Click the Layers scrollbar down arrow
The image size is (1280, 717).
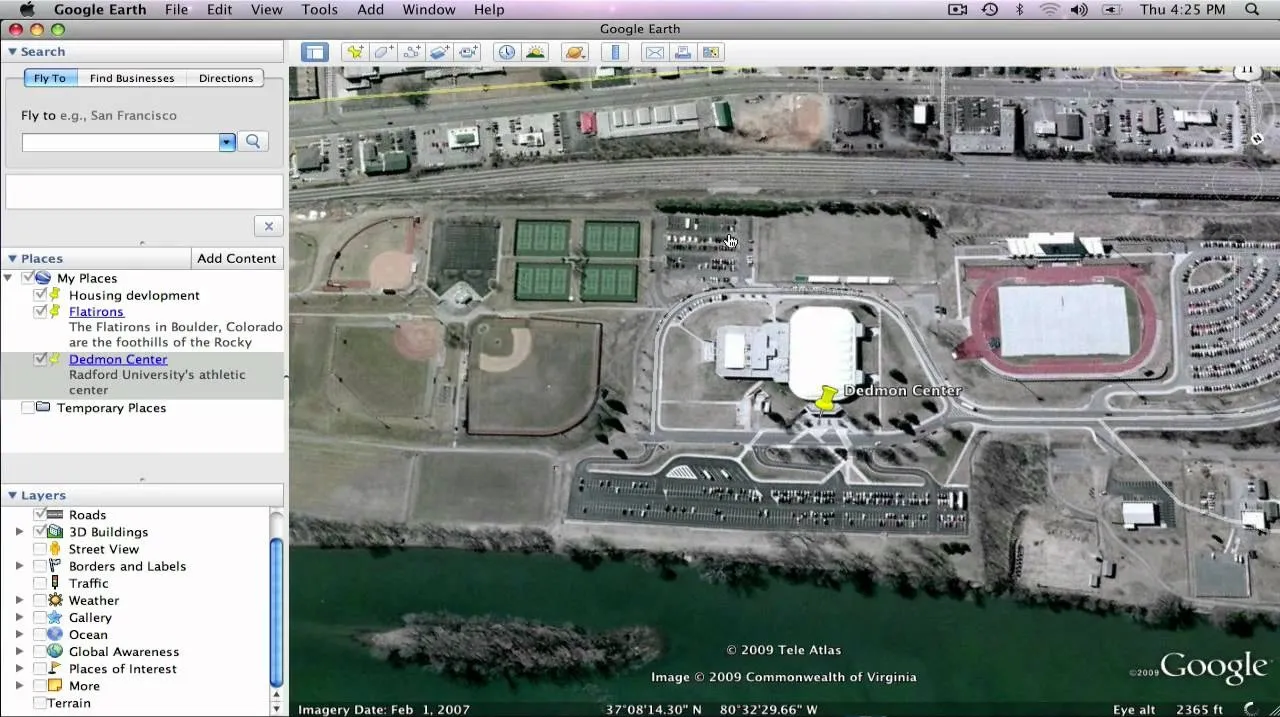point(277,707)
